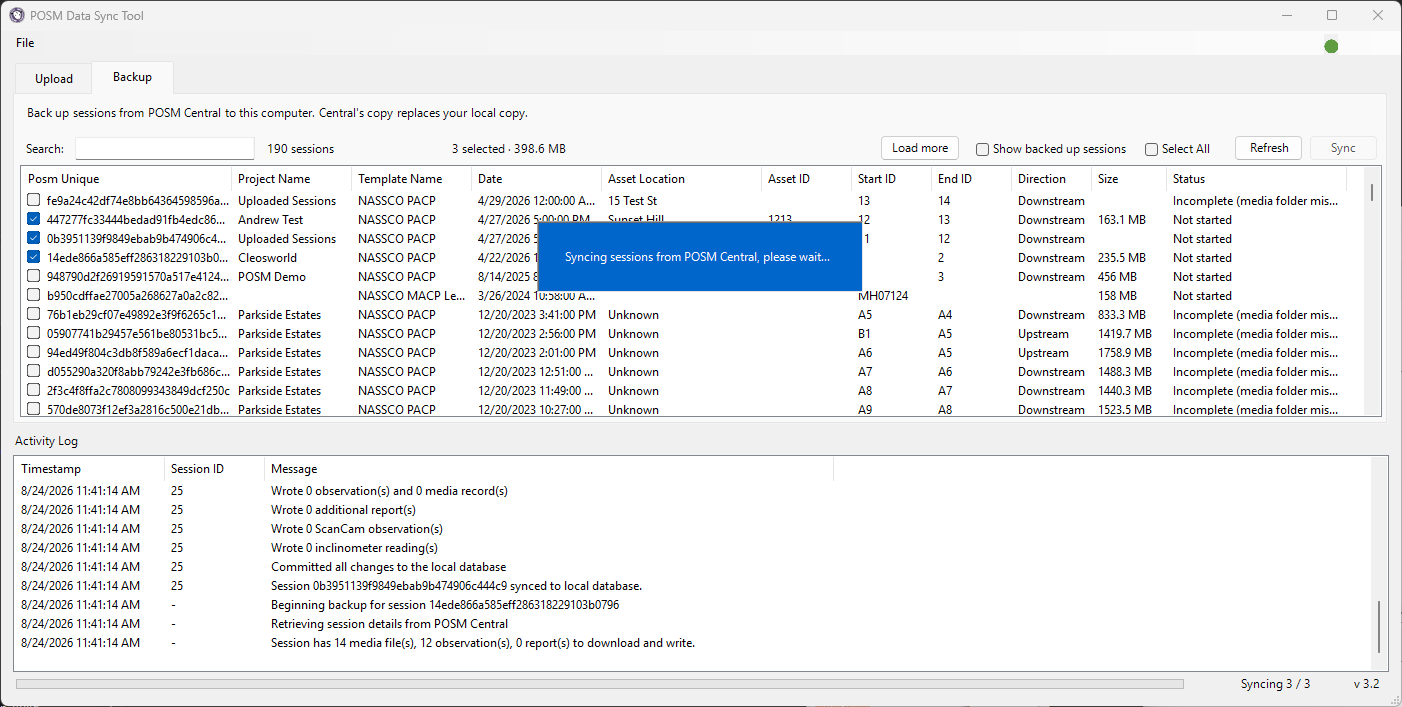Click log entry Session has 14 media file(s)

click(x=483, y=643)
